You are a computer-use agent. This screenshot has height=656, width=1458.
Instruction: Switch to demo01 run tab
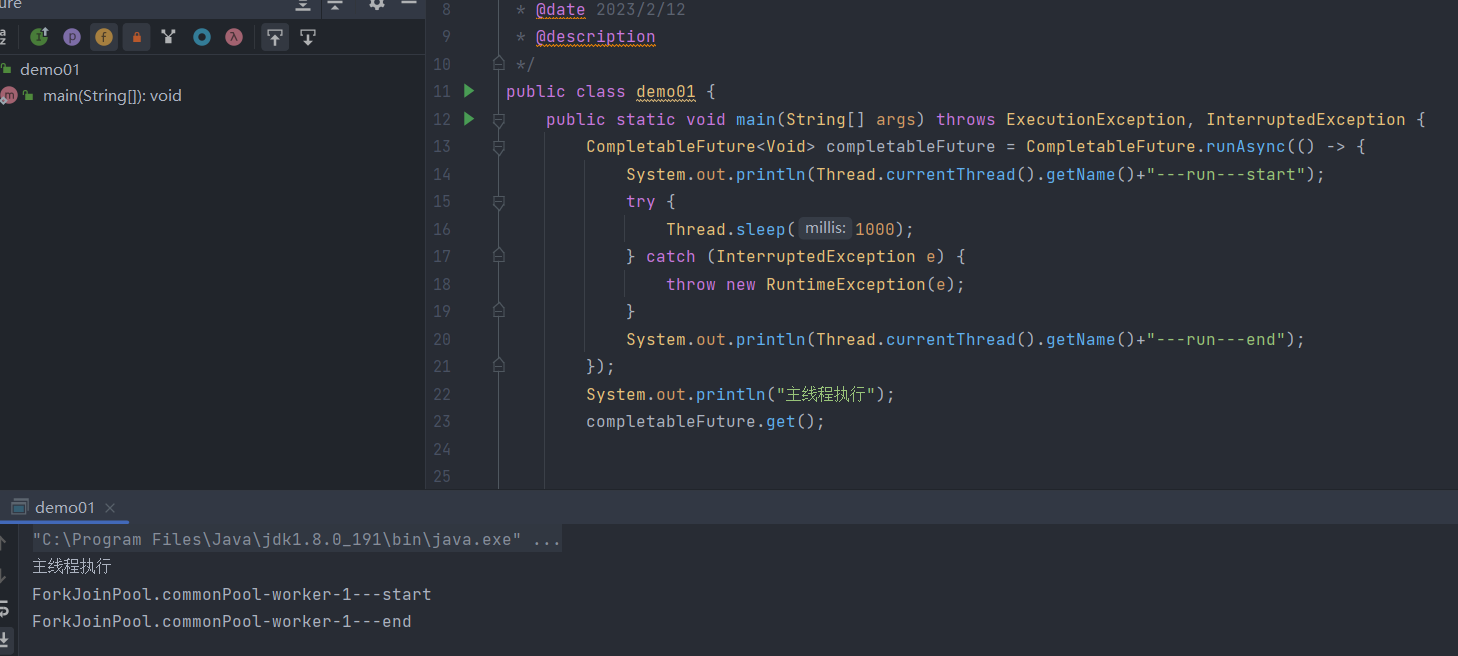click(x=65, y=508)
